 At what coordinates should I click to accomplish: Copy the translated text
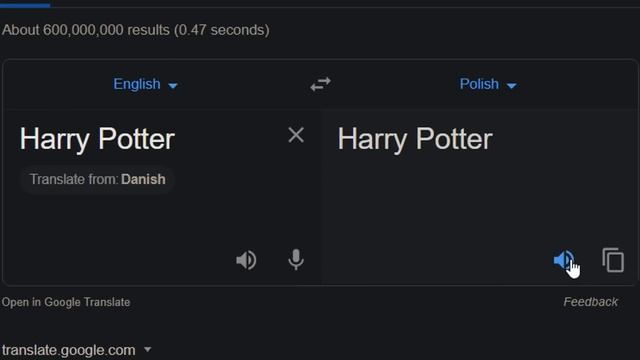pos(613,260)
